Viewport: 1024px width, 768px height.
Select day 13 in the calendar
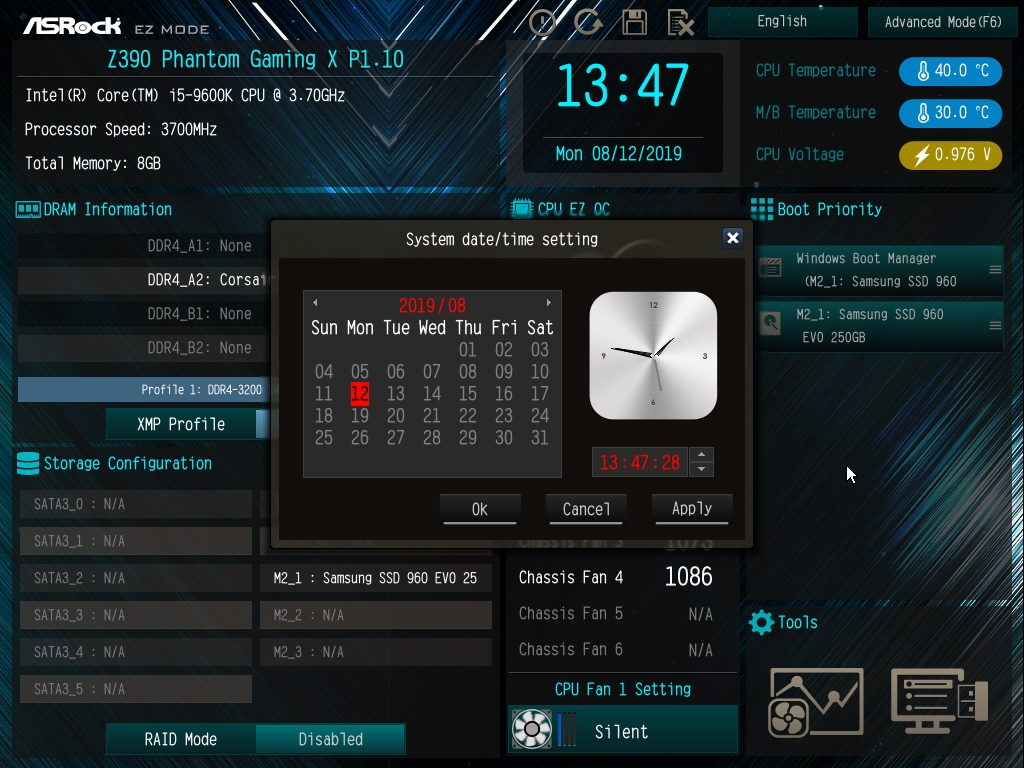pyautogui.click(x=396, y=394)
